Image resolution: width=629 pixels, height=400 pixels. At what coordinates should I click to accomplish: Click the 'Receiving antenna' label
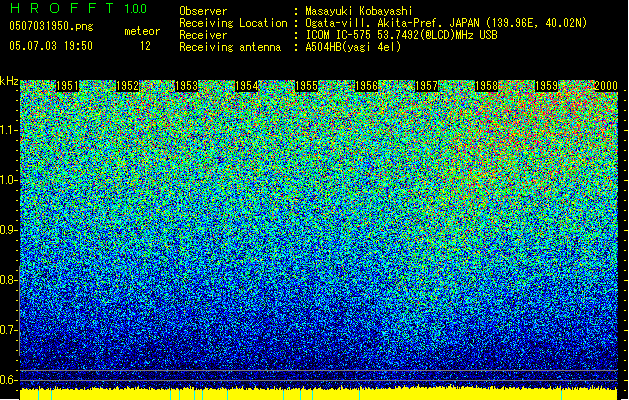click(x=230, y=47)
